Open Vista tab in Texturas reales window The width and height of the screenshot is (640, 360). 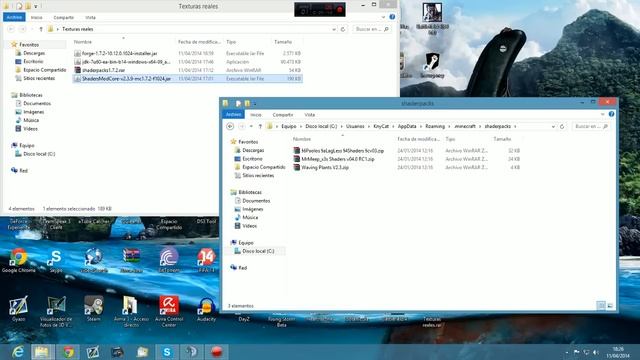(90, 18)
